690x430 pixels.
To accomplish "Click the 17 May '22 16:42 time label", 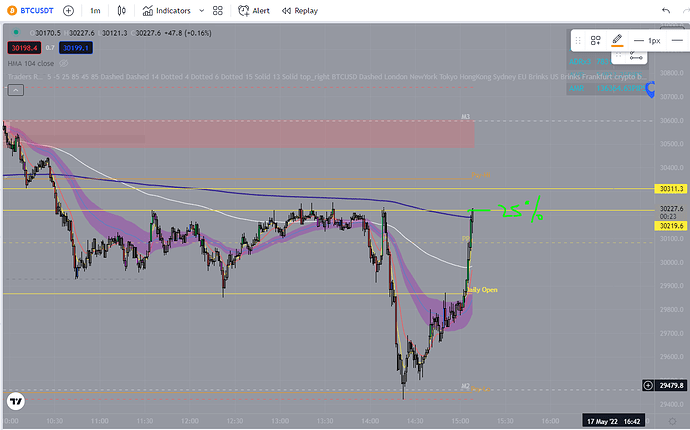I will [x=613, y=422].
